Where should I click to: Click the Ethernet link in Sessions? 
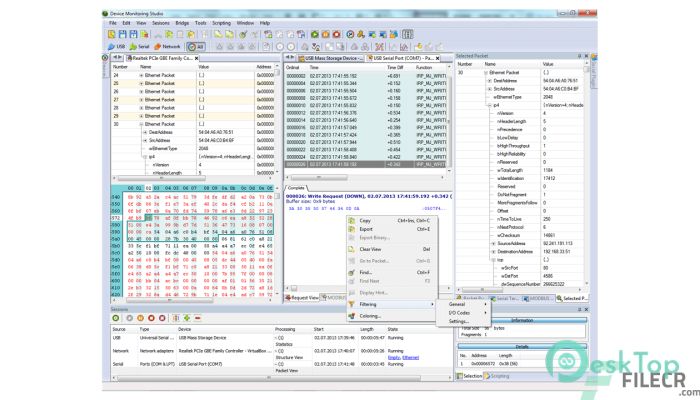pos(410,358)
